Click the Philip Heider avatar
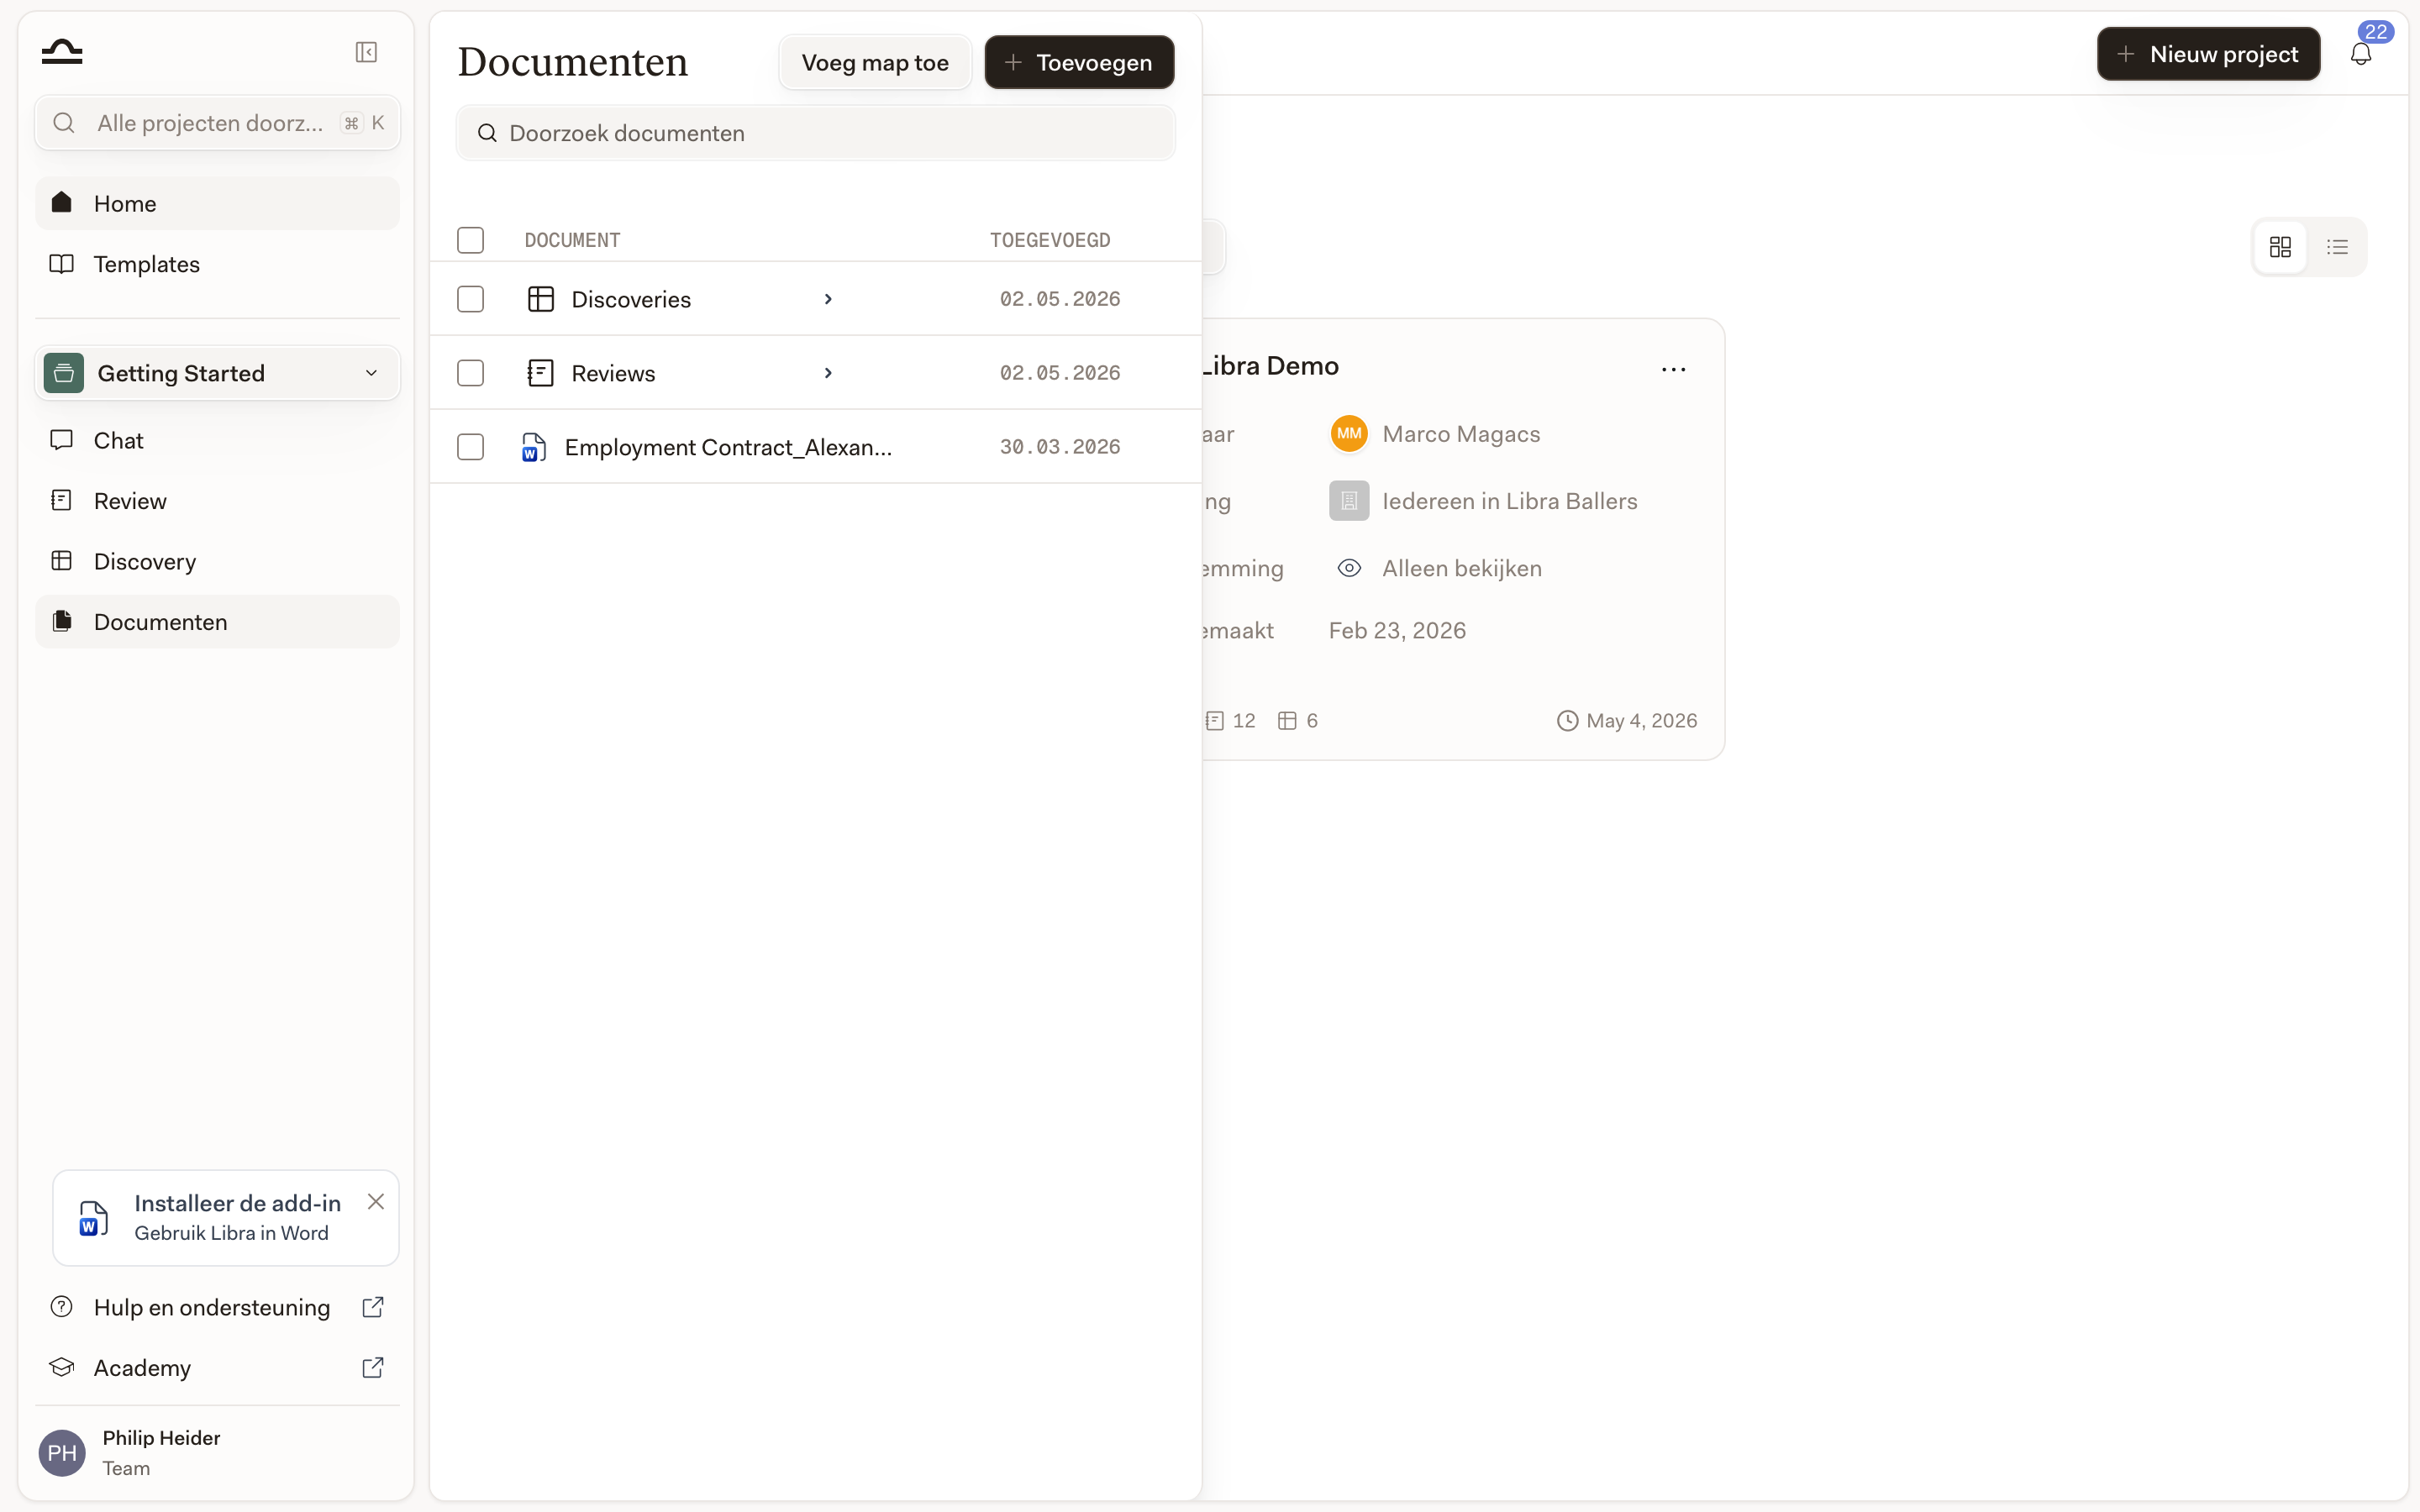The height and width of the screenshot is (1512, 2420). [x=62, y=1452]
